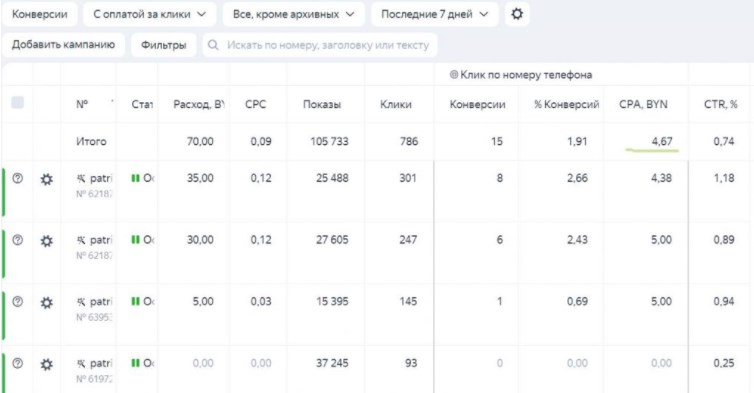
Task: Click the 'Добавить кампанию' button
Action: pos(63,45)
